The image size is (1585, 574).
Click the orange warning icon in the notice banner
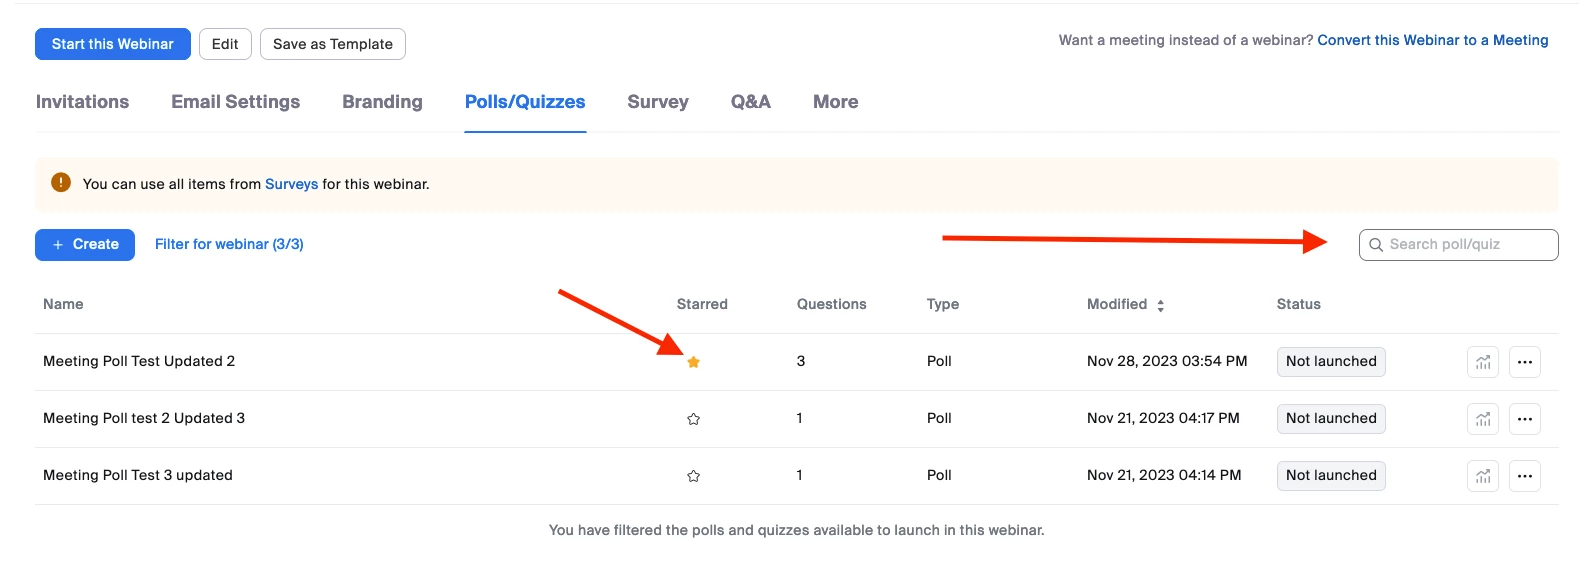61,182
